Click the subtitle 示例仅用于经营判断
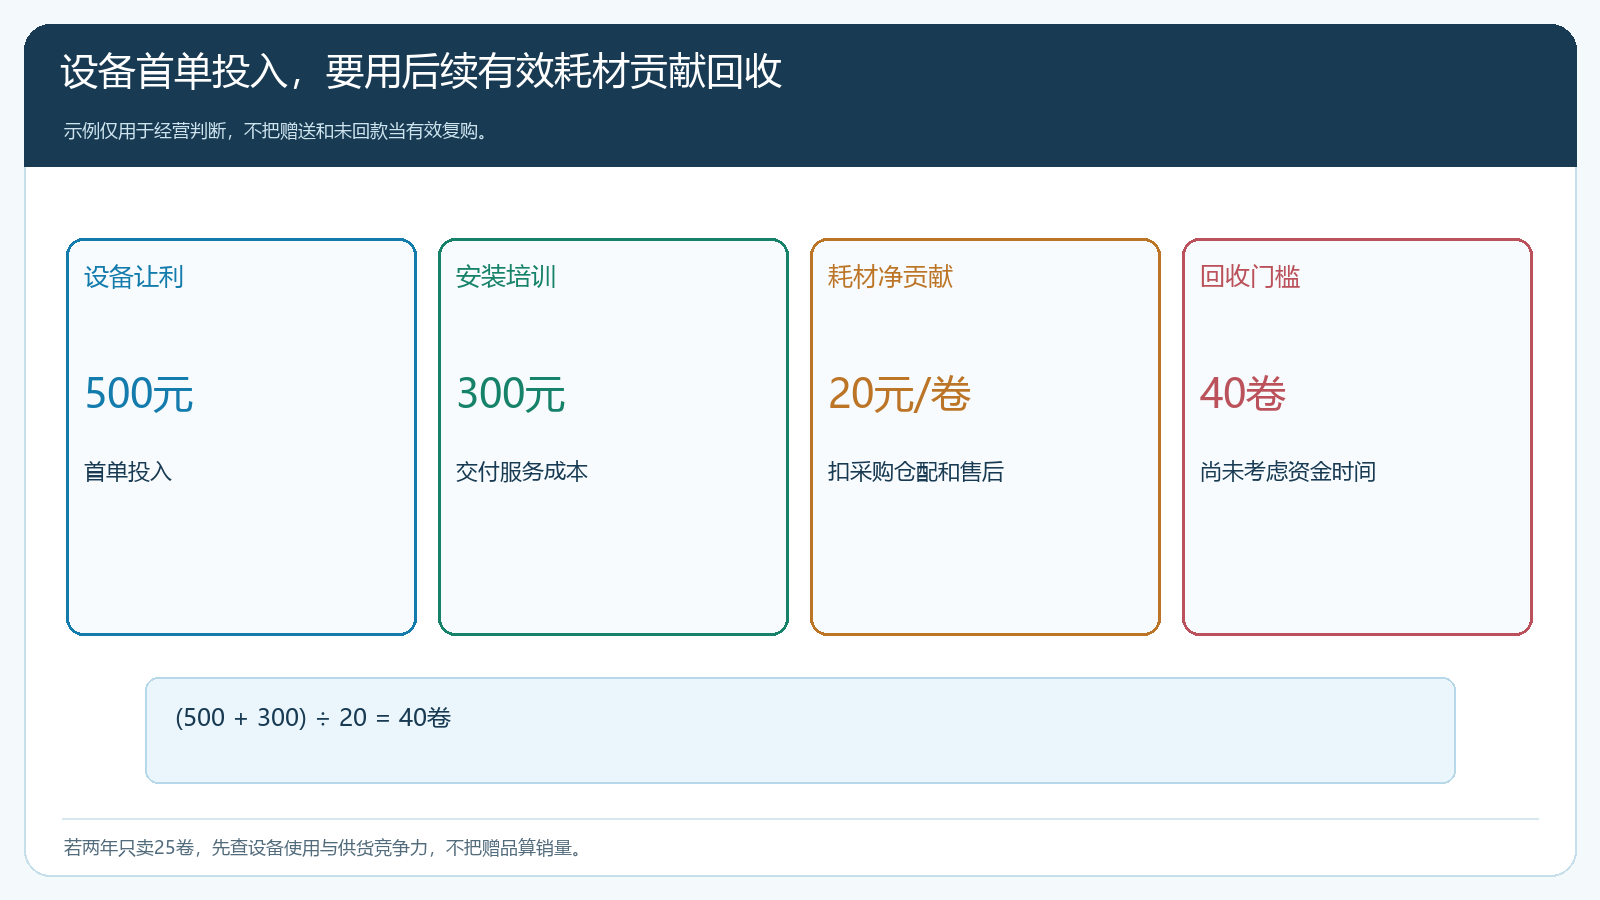 pyautogui.click(x=147, y=131)
